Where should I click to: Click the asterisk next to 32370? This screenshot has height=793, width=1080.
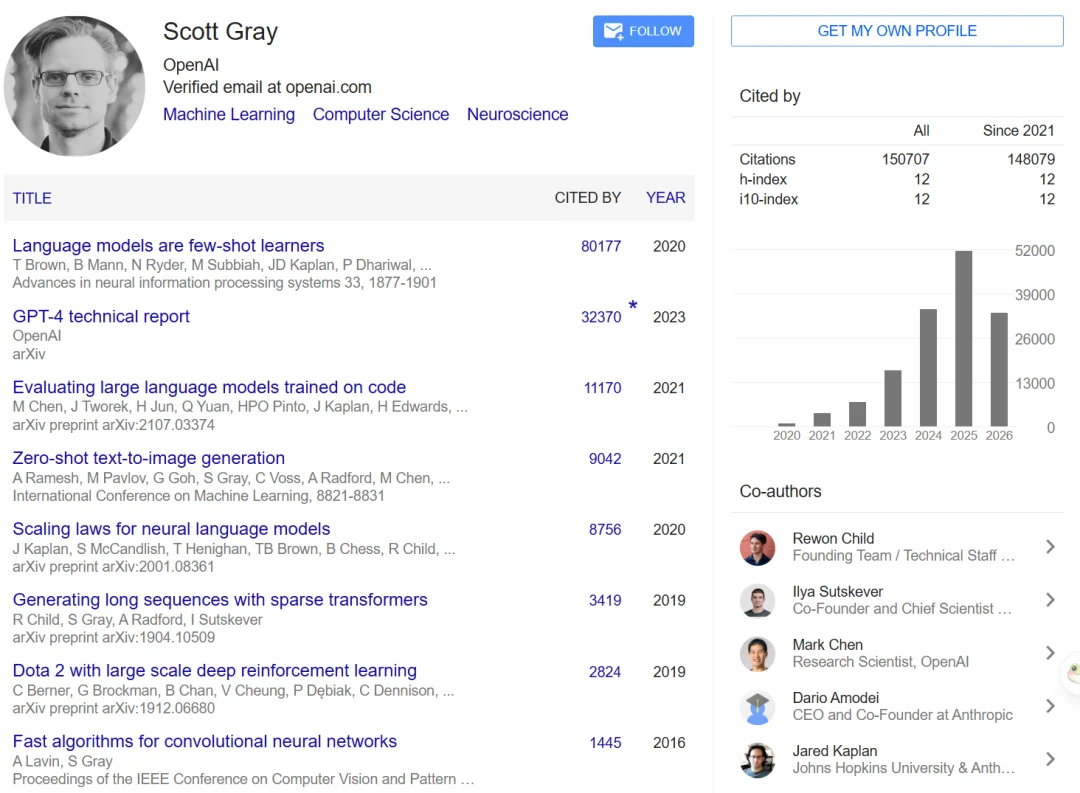pos(632,305)
